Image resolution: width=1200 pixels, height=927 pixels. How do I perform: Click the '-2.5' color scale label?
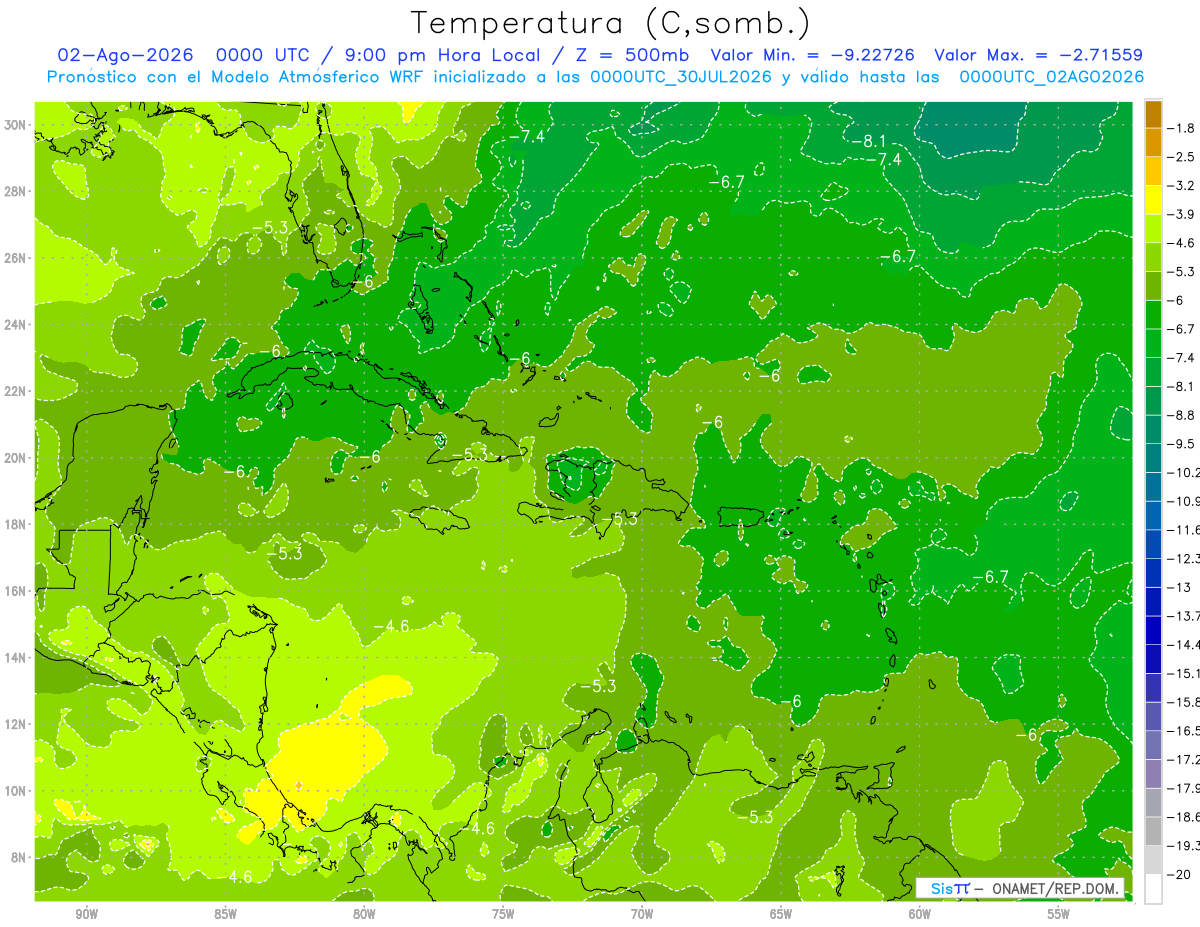click(x=1181, y=157)
